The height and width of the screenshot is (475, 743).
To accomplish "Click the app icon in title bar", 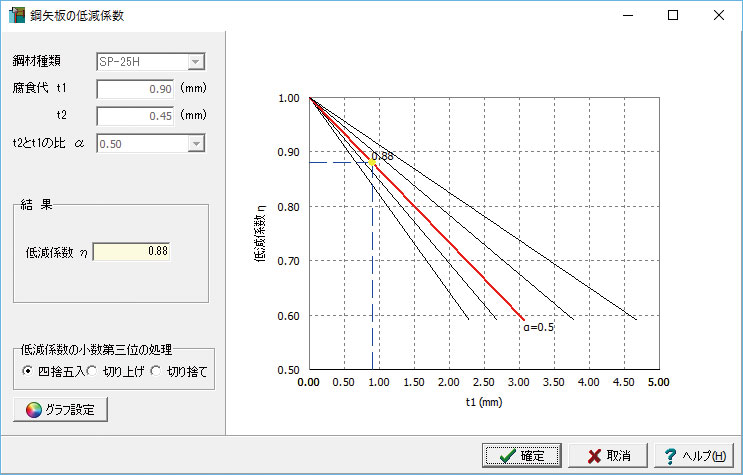I will pos(17,15).
